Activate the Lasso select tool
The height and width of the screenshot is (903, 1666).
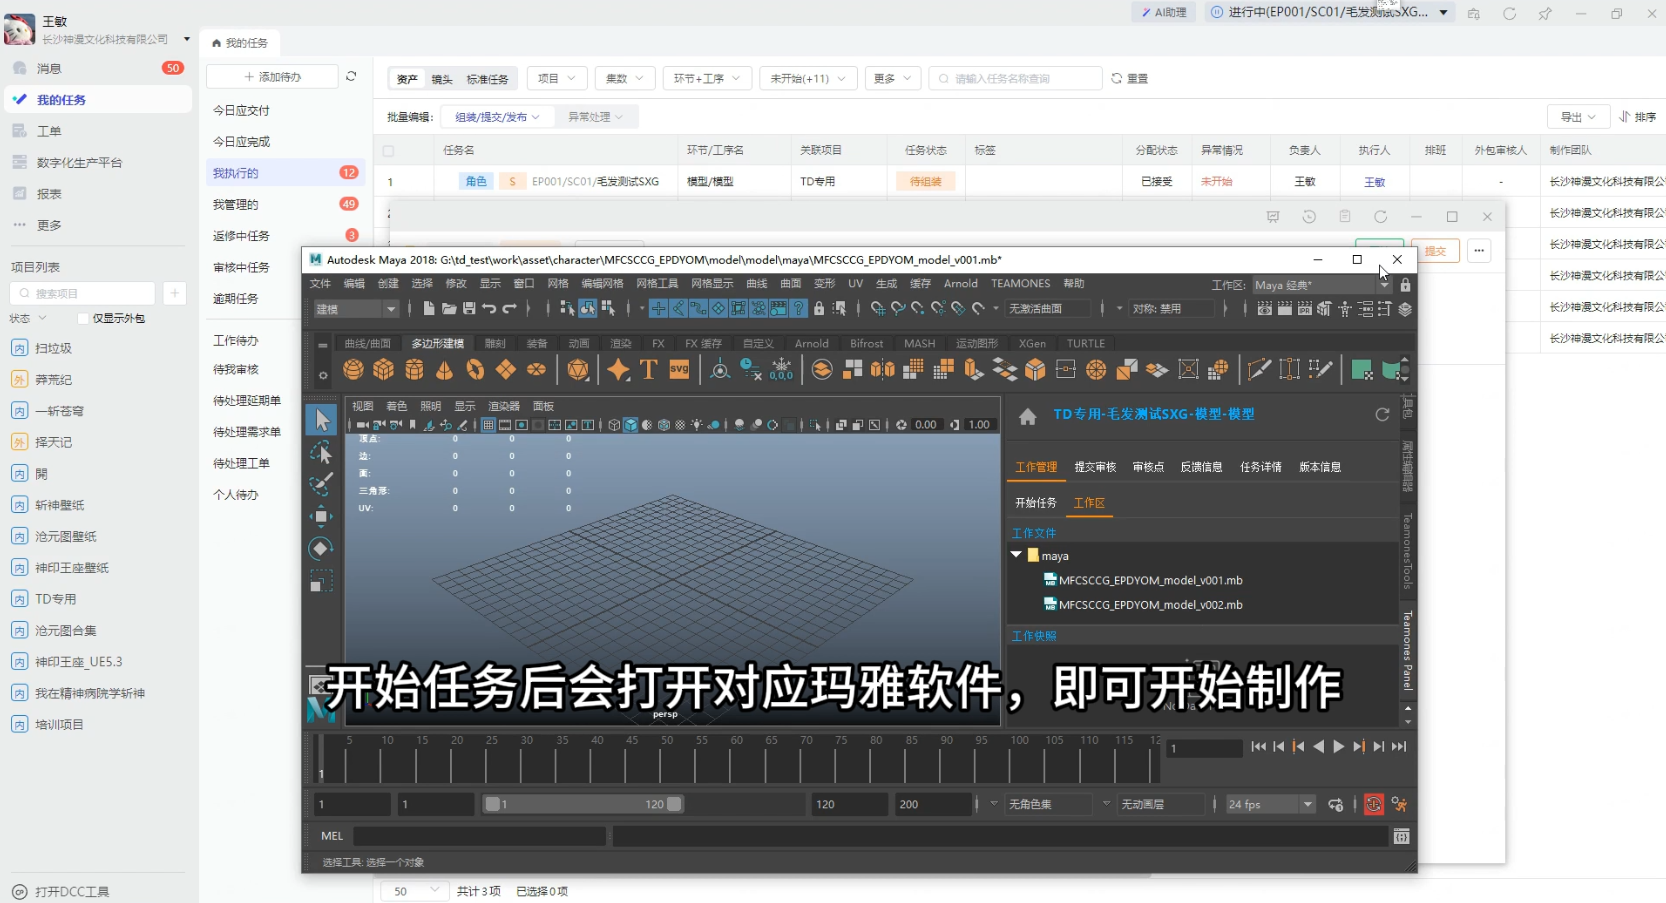point(321,453)
